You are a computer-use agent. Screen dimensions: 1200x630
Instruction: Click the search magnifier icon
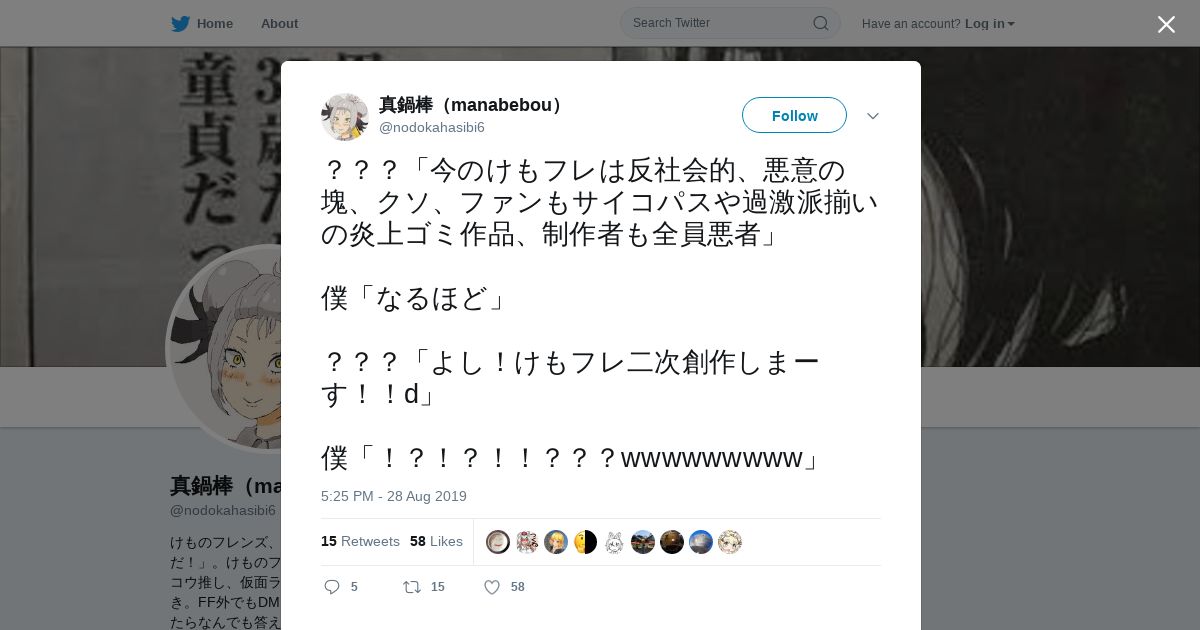click(820, 23)
